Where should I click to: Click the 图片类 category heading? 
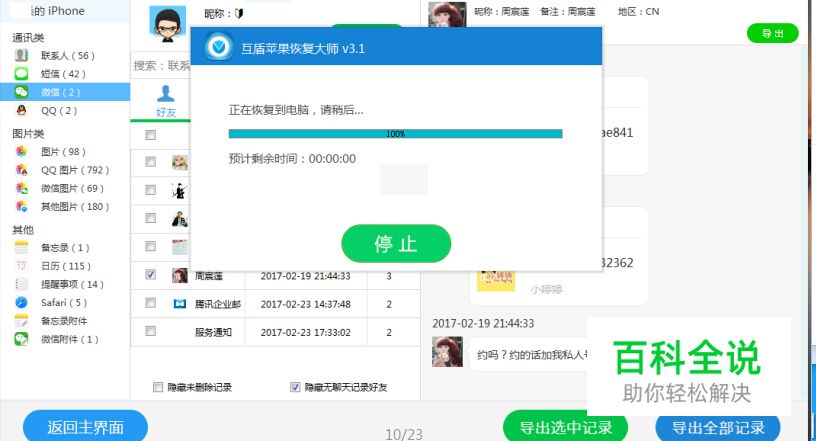(x=28, y=134)
